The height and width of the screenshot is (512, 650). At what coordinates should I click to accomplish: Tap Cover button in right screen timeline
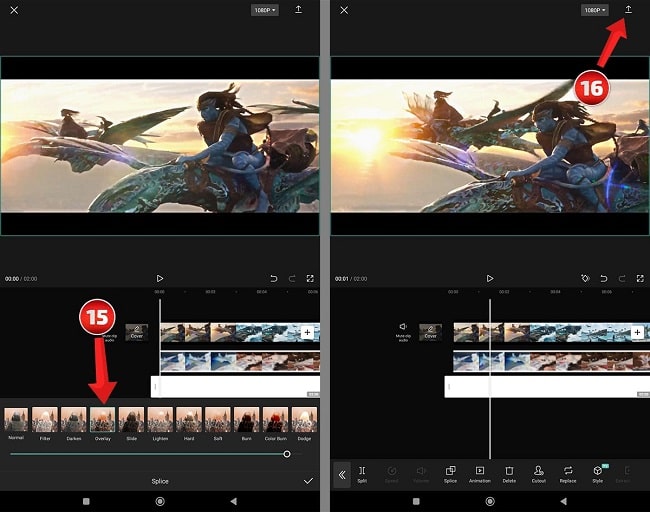click(x=430, y=332)
